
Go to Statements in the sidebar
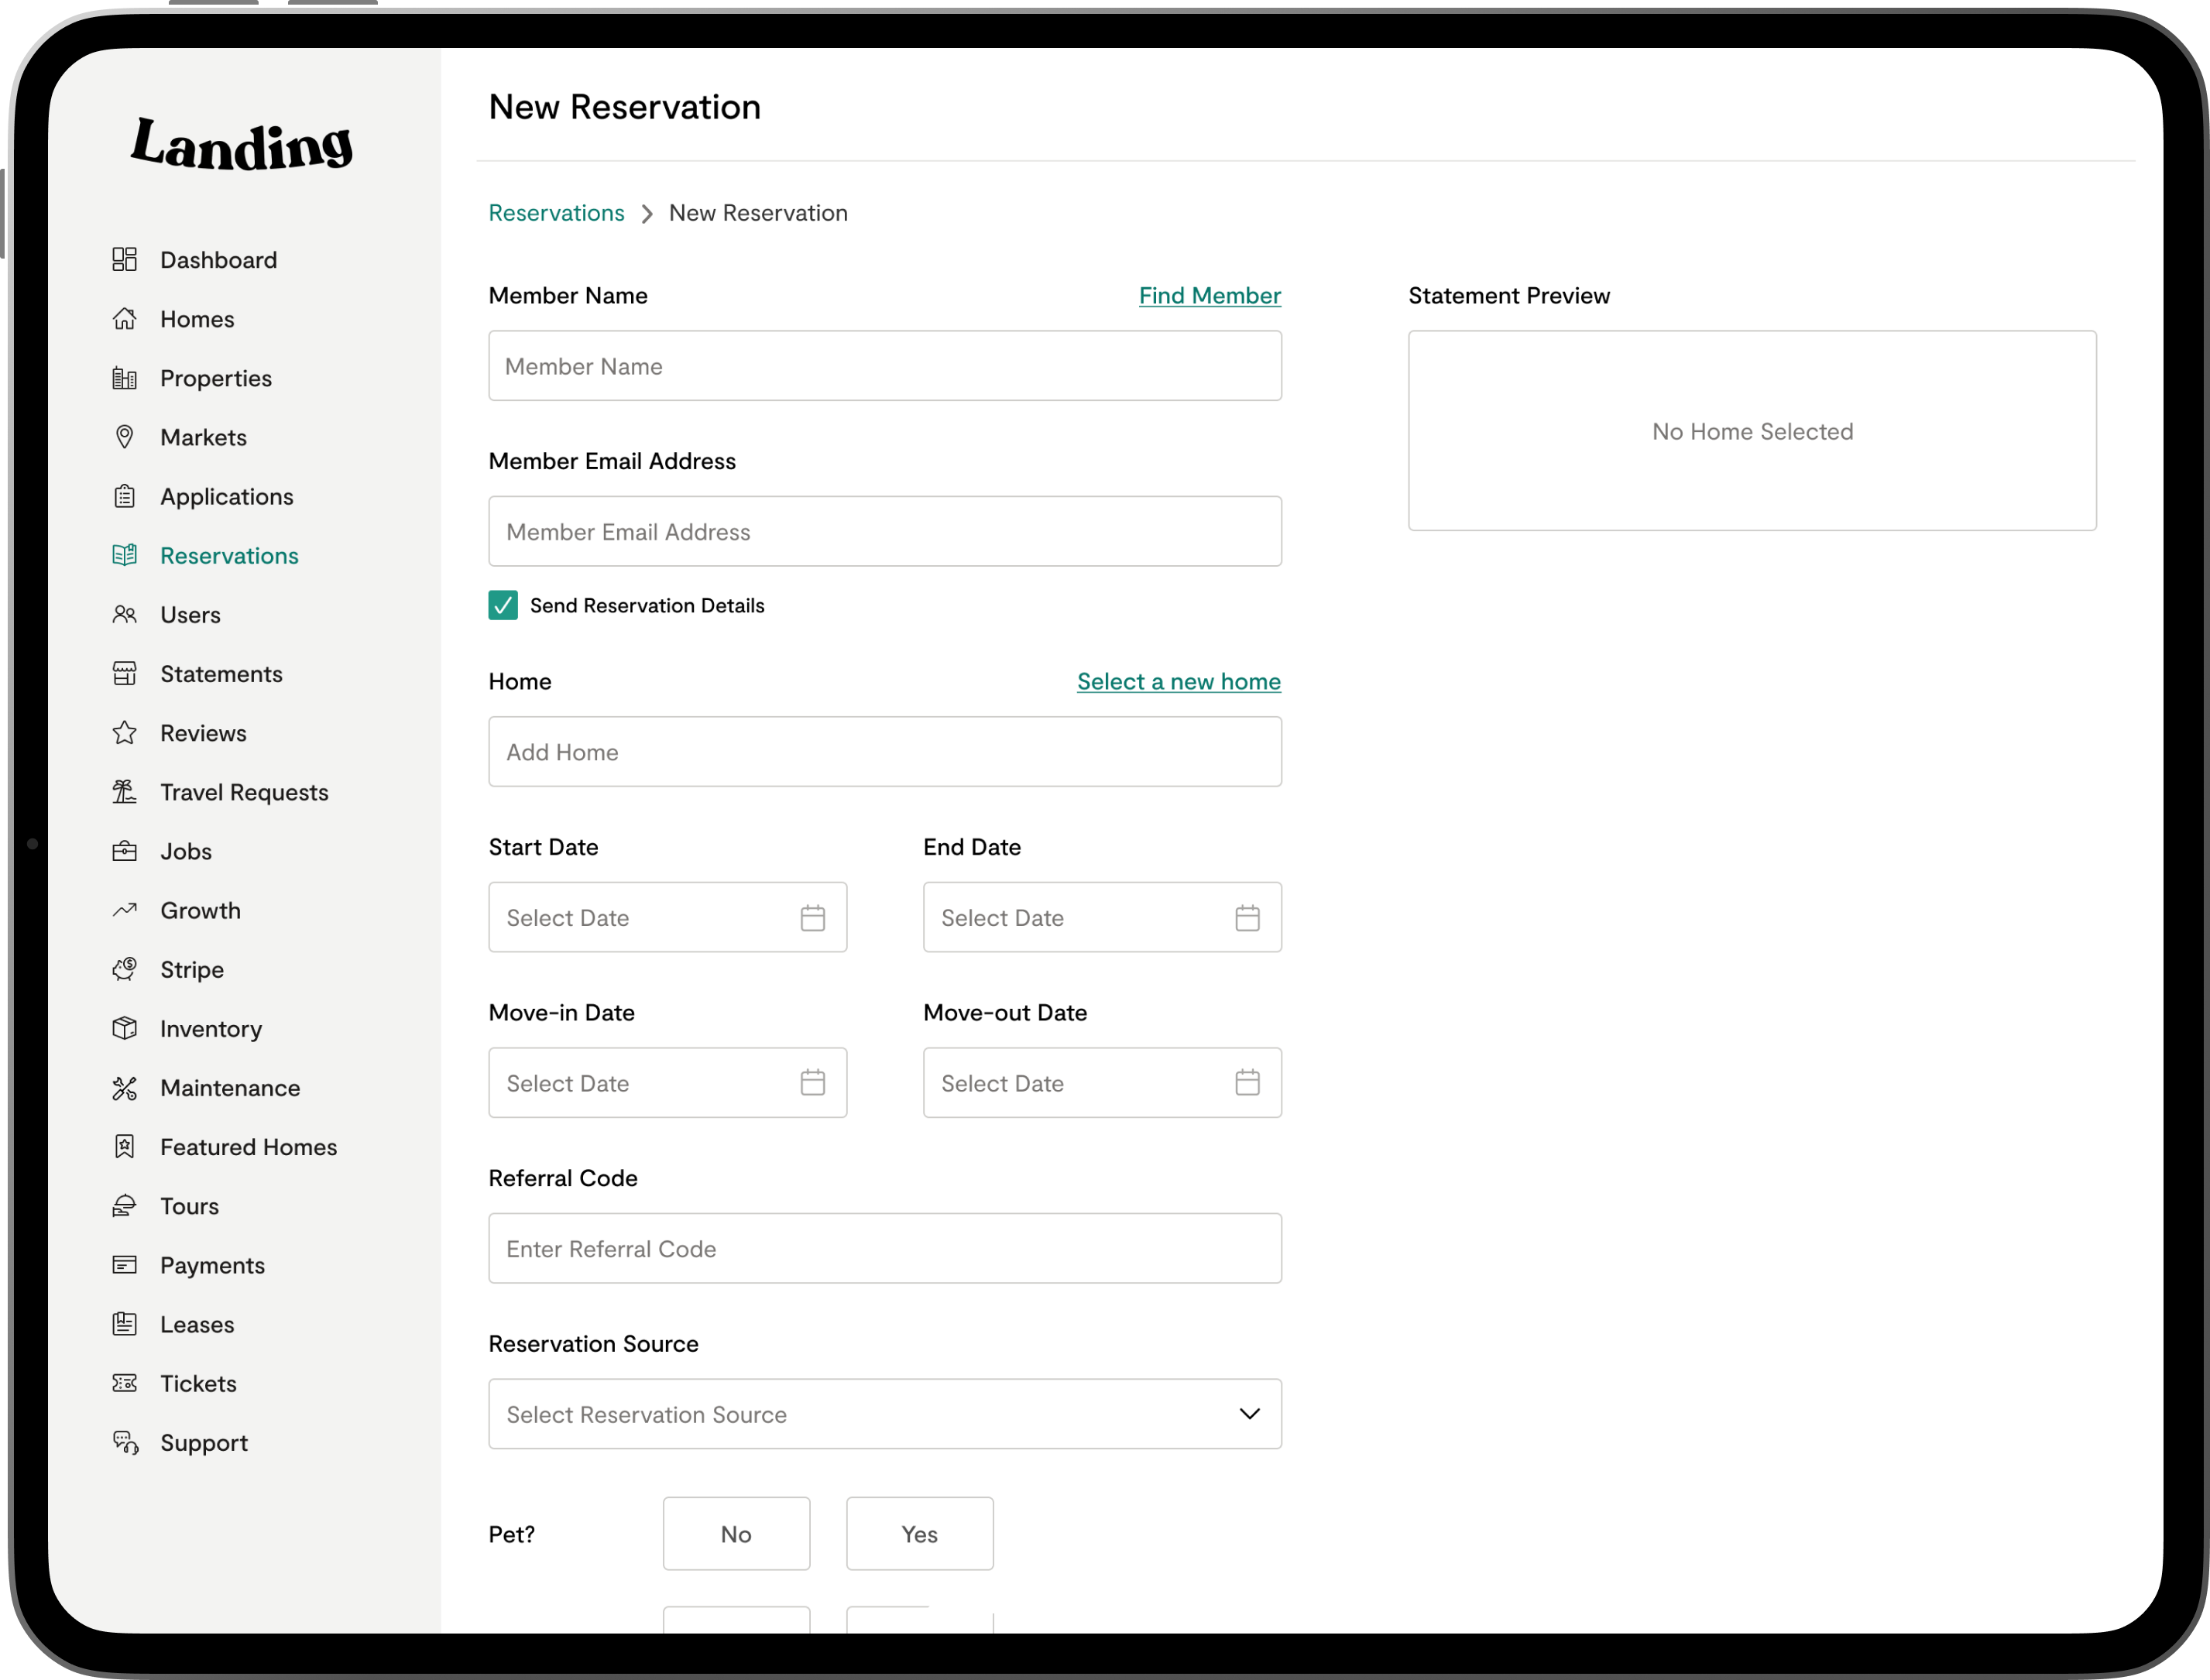point(221,674)
